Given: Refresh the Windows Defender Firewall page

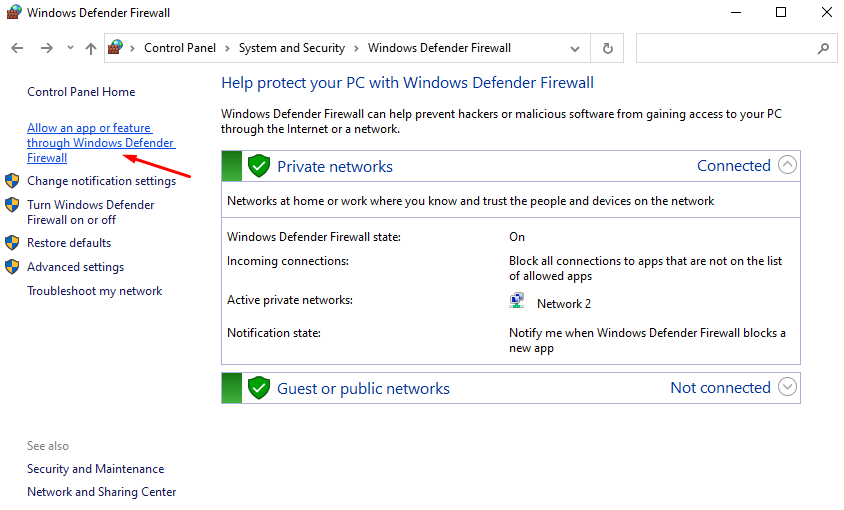Looking at the screenshot, I should pyautogui.click(x=607, y=48).
